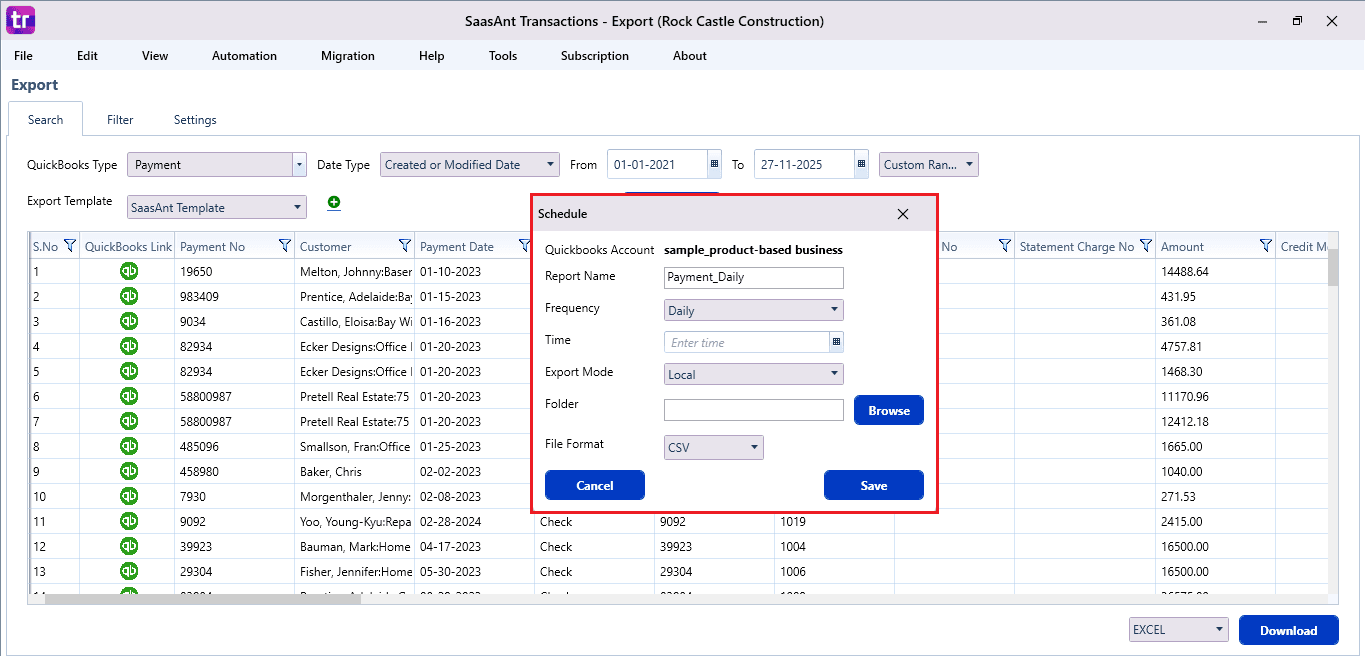Image resolution: width=1365 pixels, height=656 pixels.
Task: Click the QuickBooks link icon for payment 19650
Action: [128, 271]
